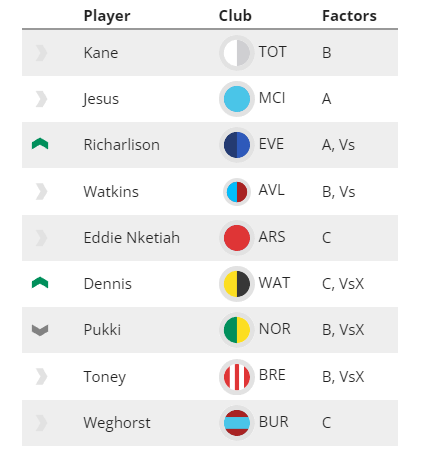Select the Everton blue club badge
Image resolution: width=426 pixels, height=455 pixels.
pyautogui.click(x=237, y=145)
